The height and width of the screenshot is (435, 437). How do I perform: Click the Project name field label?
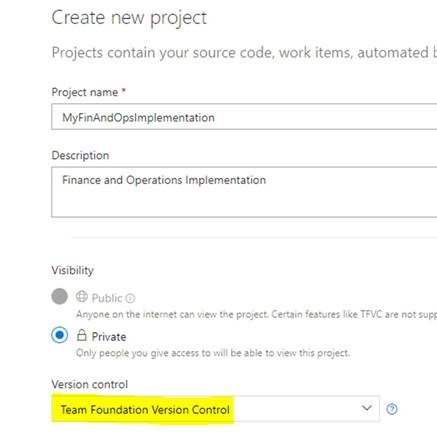tap(85, 92)
